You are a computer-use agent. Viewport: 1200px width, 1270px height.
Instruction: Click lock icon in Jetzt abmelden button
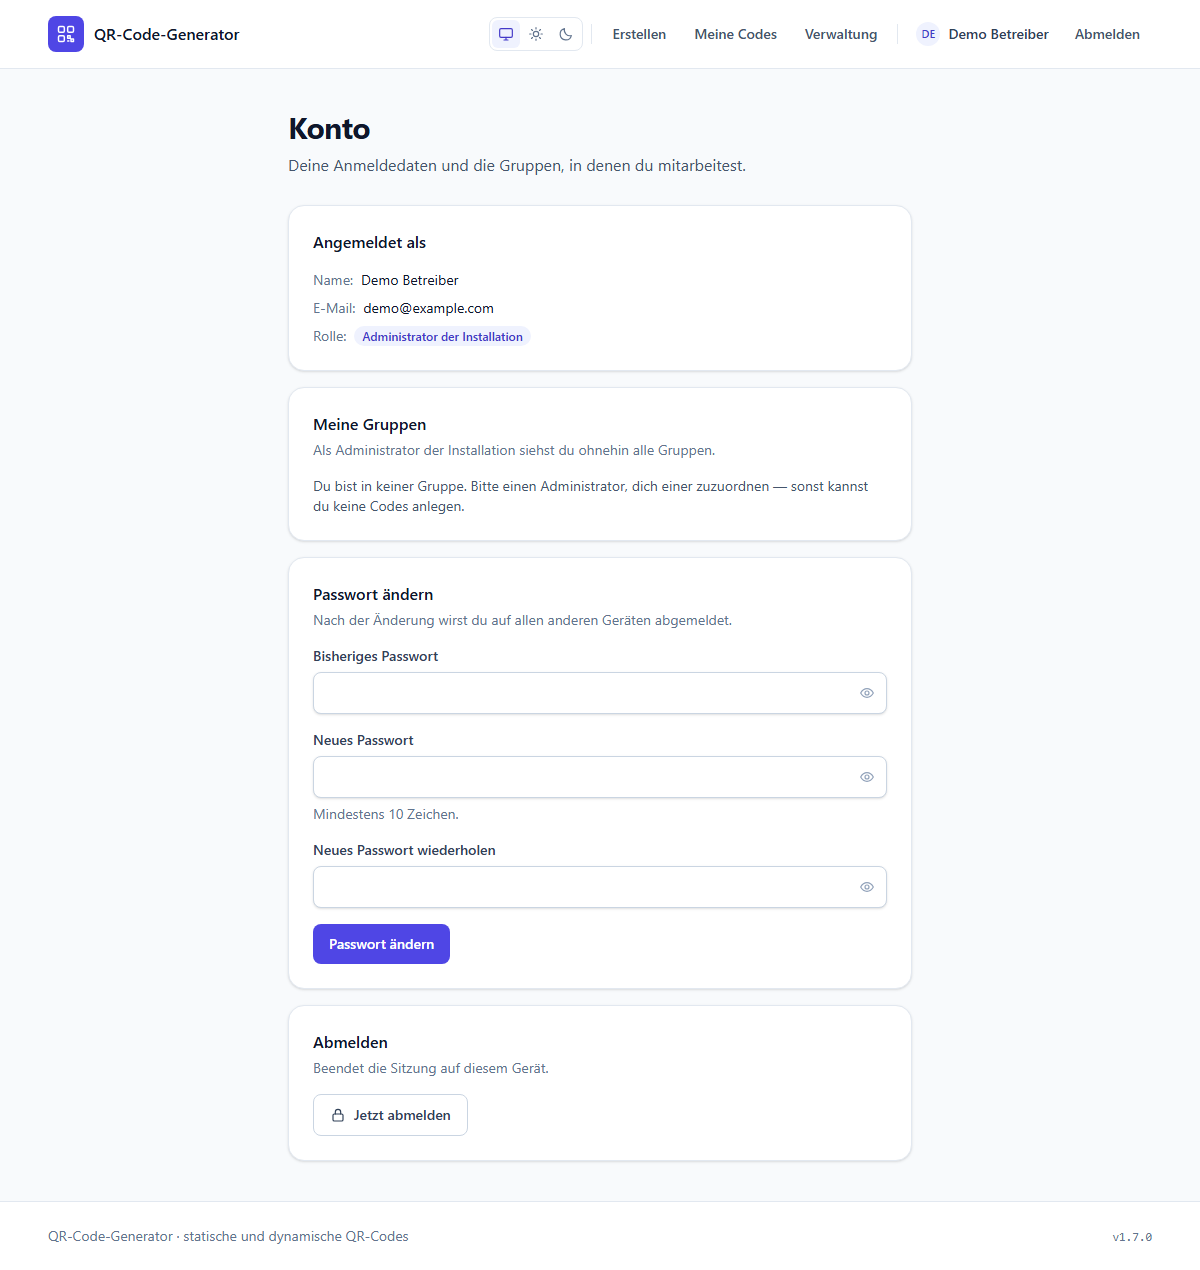point(338,1115)
